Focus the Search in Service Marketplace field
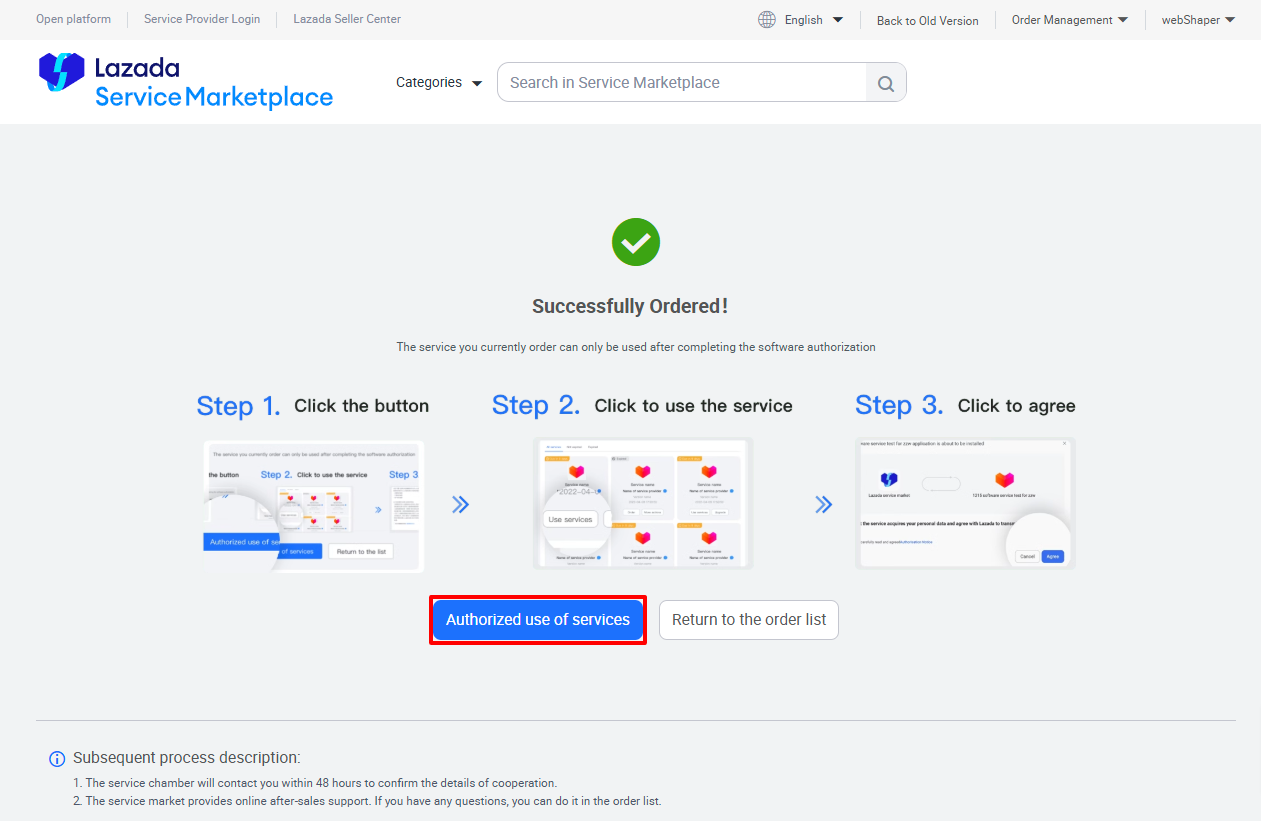 (682, 83)
